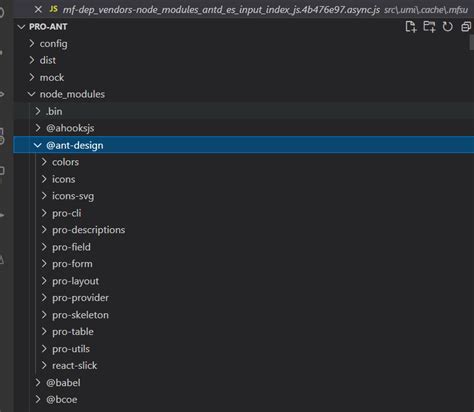Image resolution: width=474 pixels, height=412 pixels.
Task: Select the icons-svg folder name
Action: coord(73,196)
